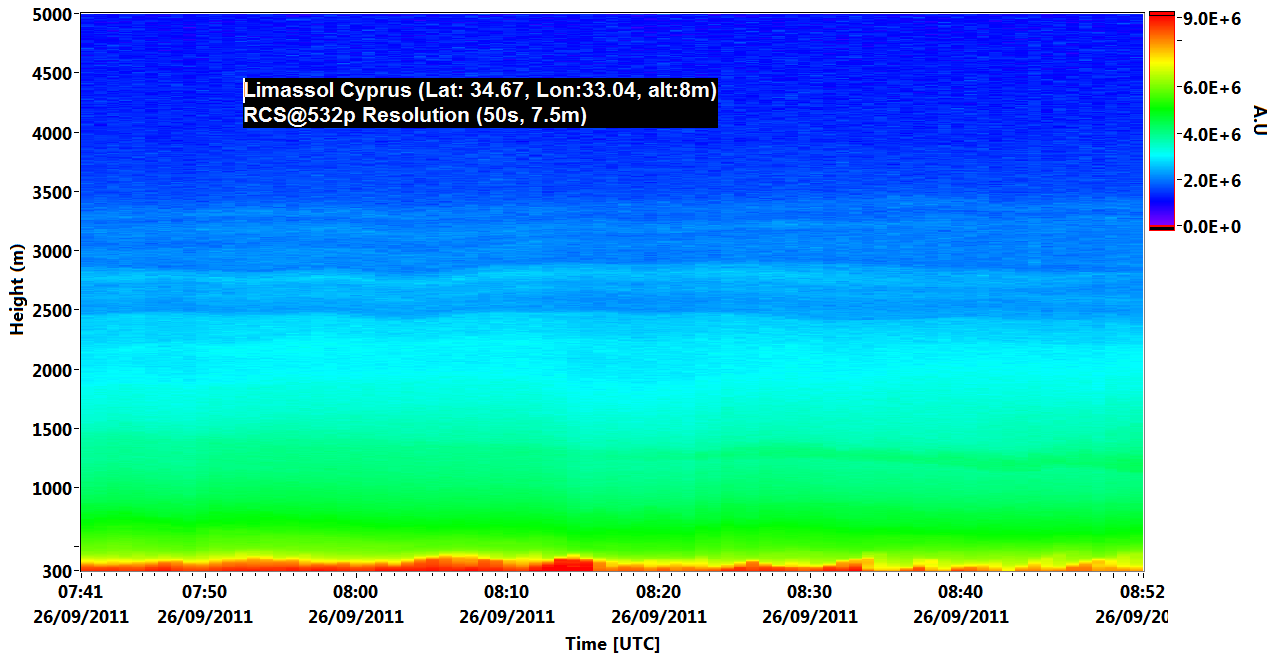Image resolution: width=1279 pixels, height=665 pixels.
Task: Click the 300 height axis tick label
Action: coord(55,571)
